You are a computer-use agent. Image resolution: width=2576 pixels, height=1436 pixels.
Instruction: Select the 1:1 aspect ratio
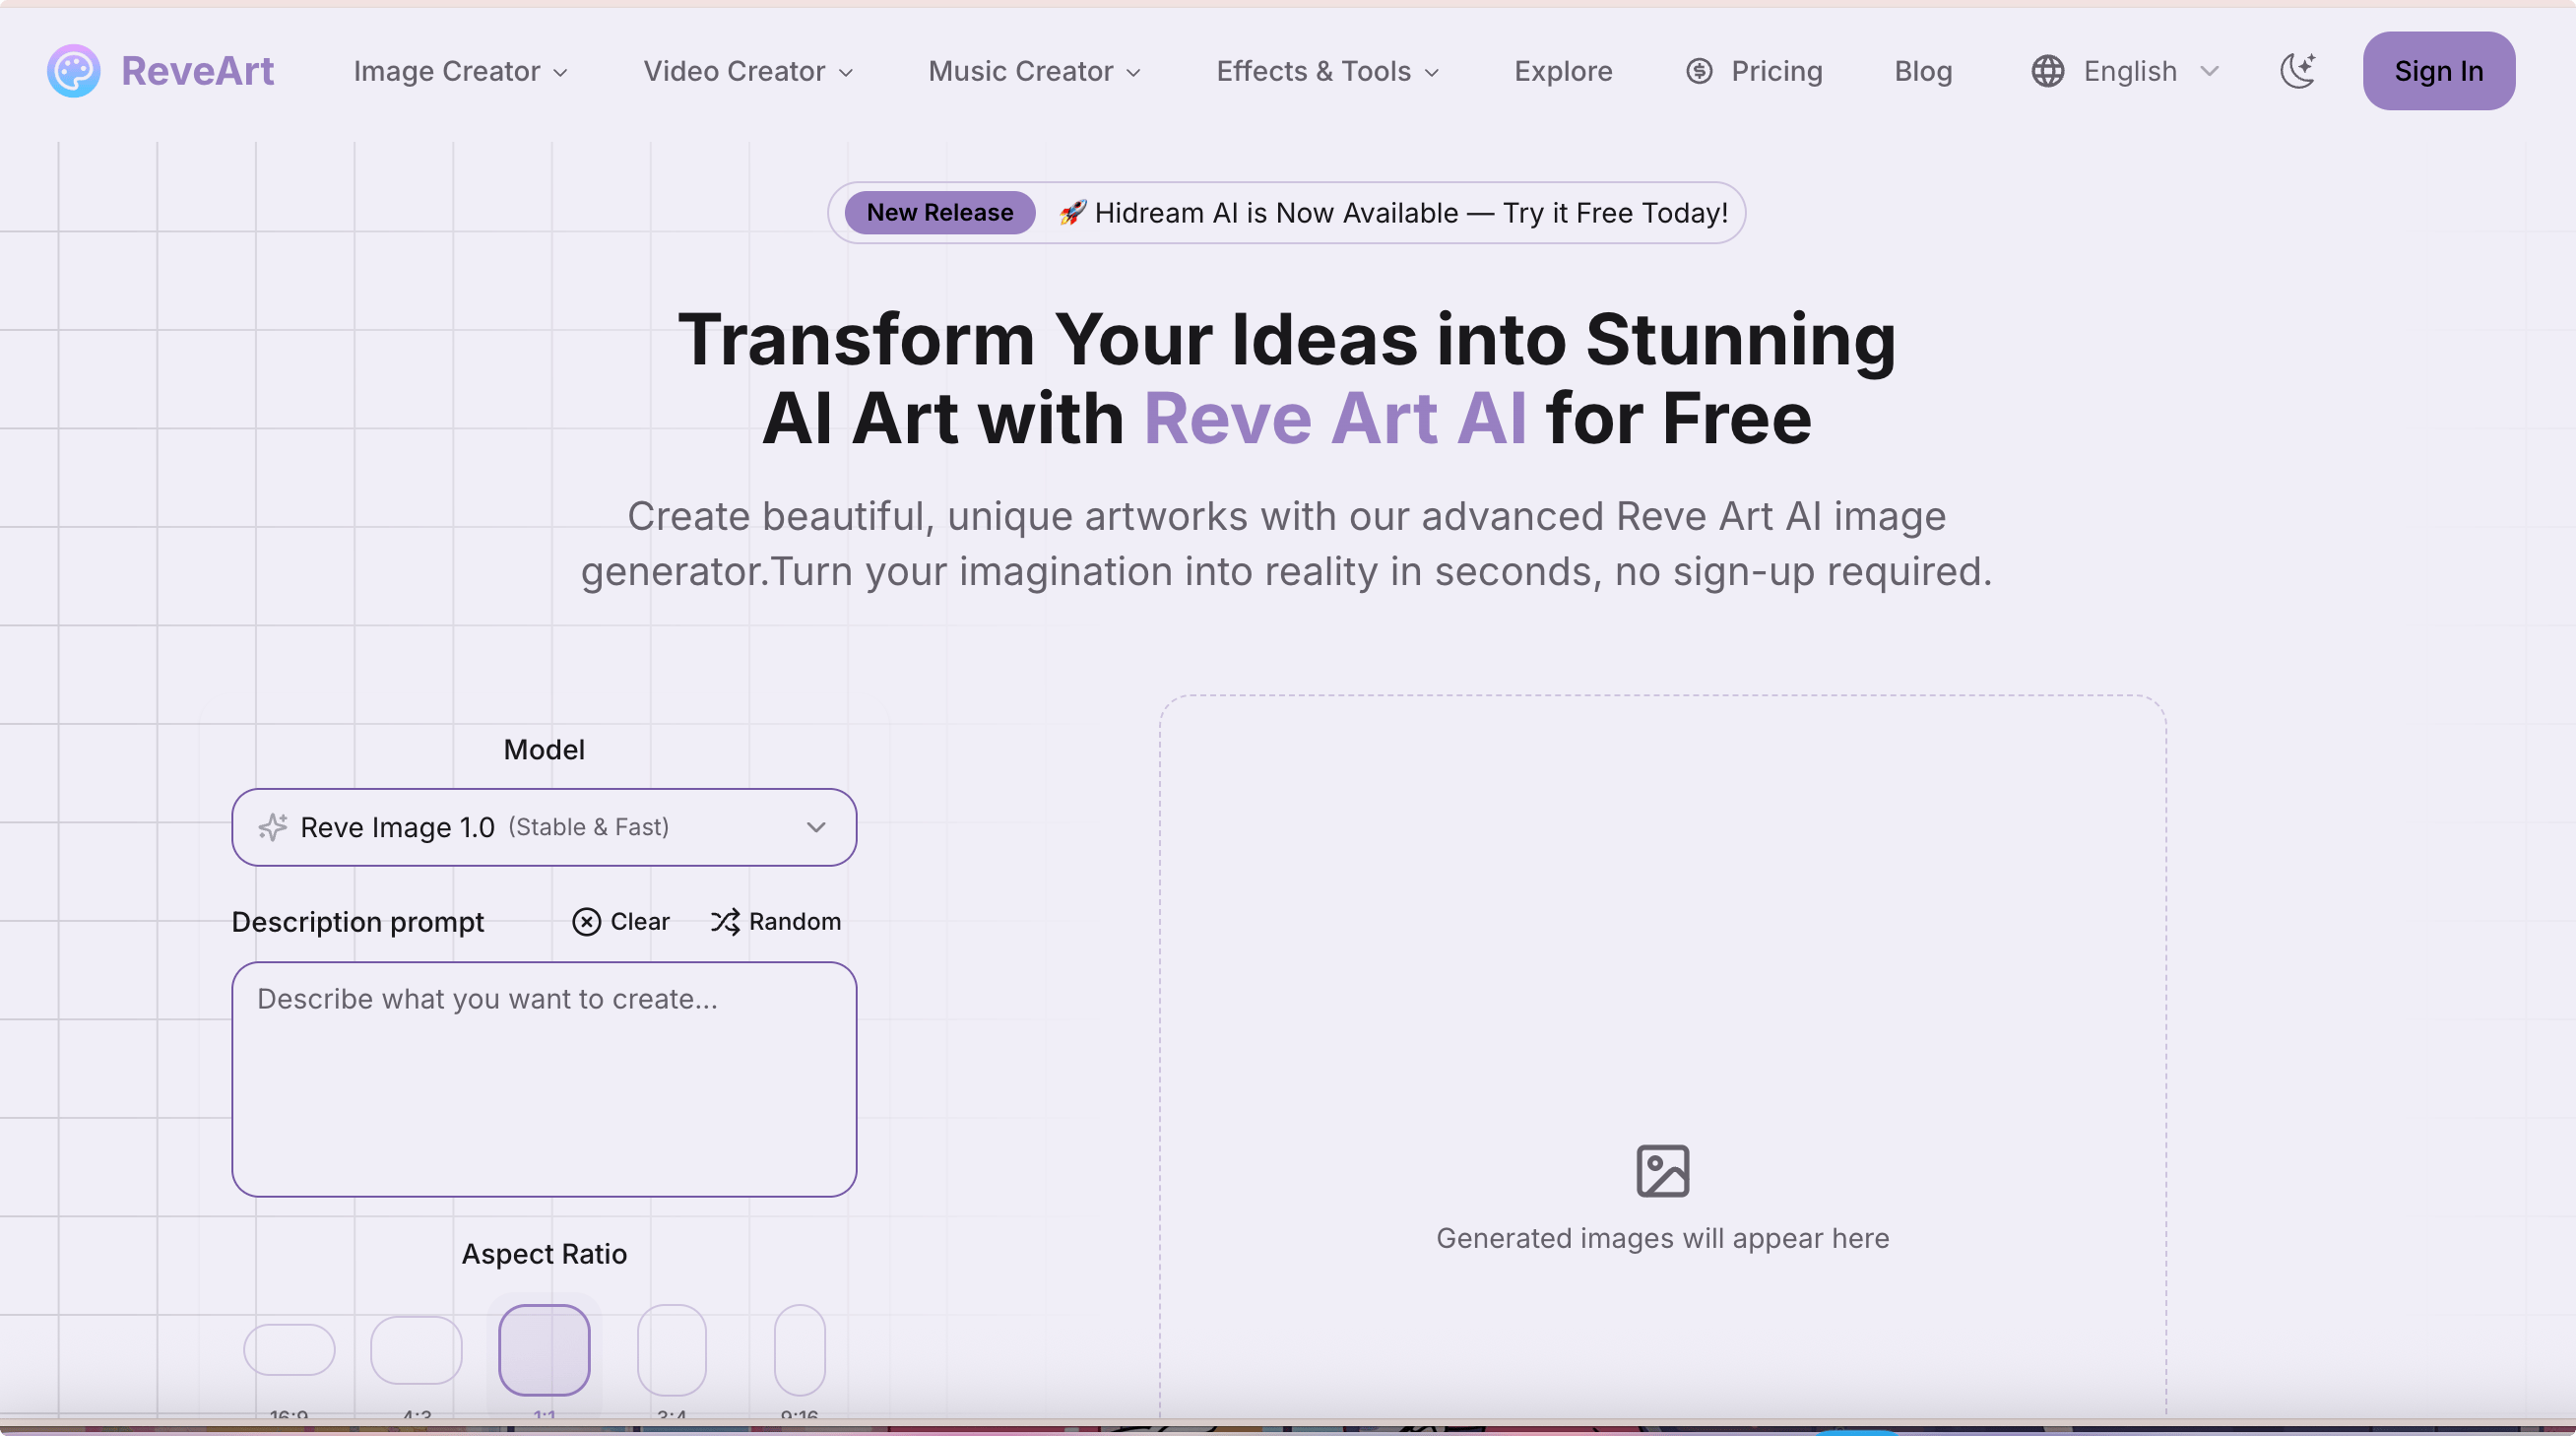544,1351
